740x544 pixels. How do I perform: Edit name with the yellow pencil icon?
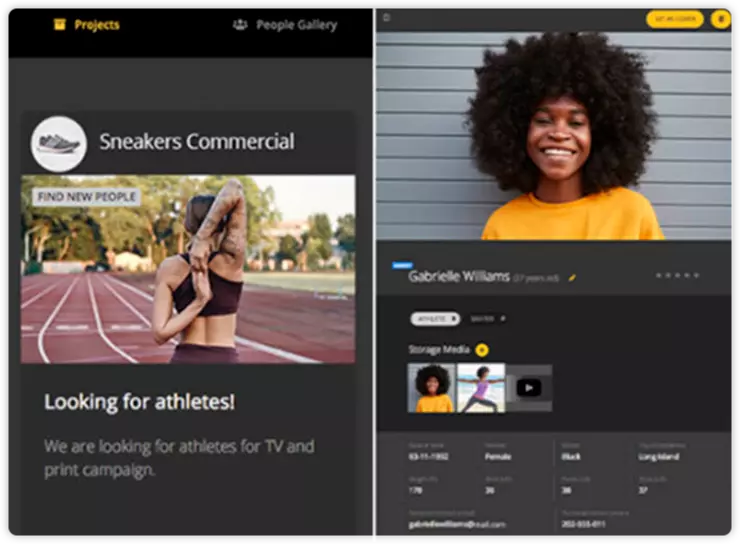click(572, 277)
